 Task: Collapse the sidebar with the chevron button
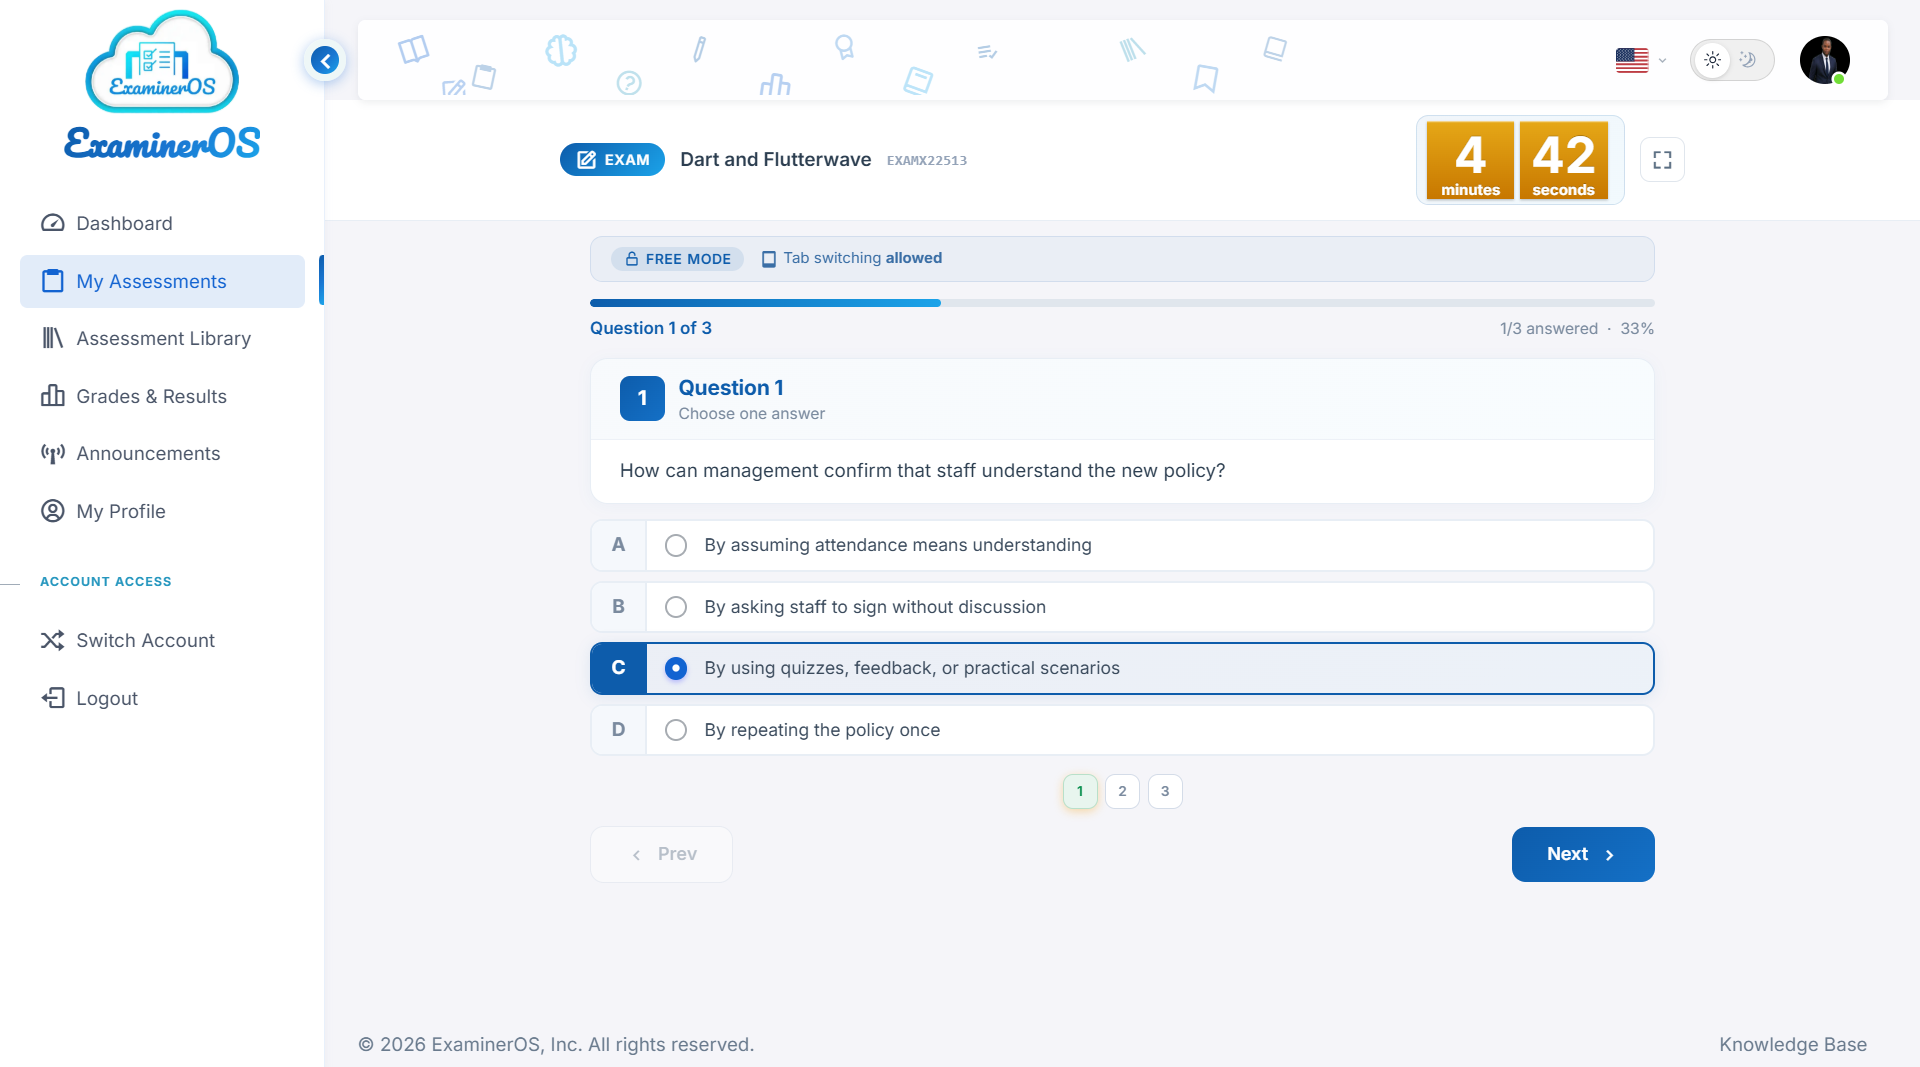(325, 60)
